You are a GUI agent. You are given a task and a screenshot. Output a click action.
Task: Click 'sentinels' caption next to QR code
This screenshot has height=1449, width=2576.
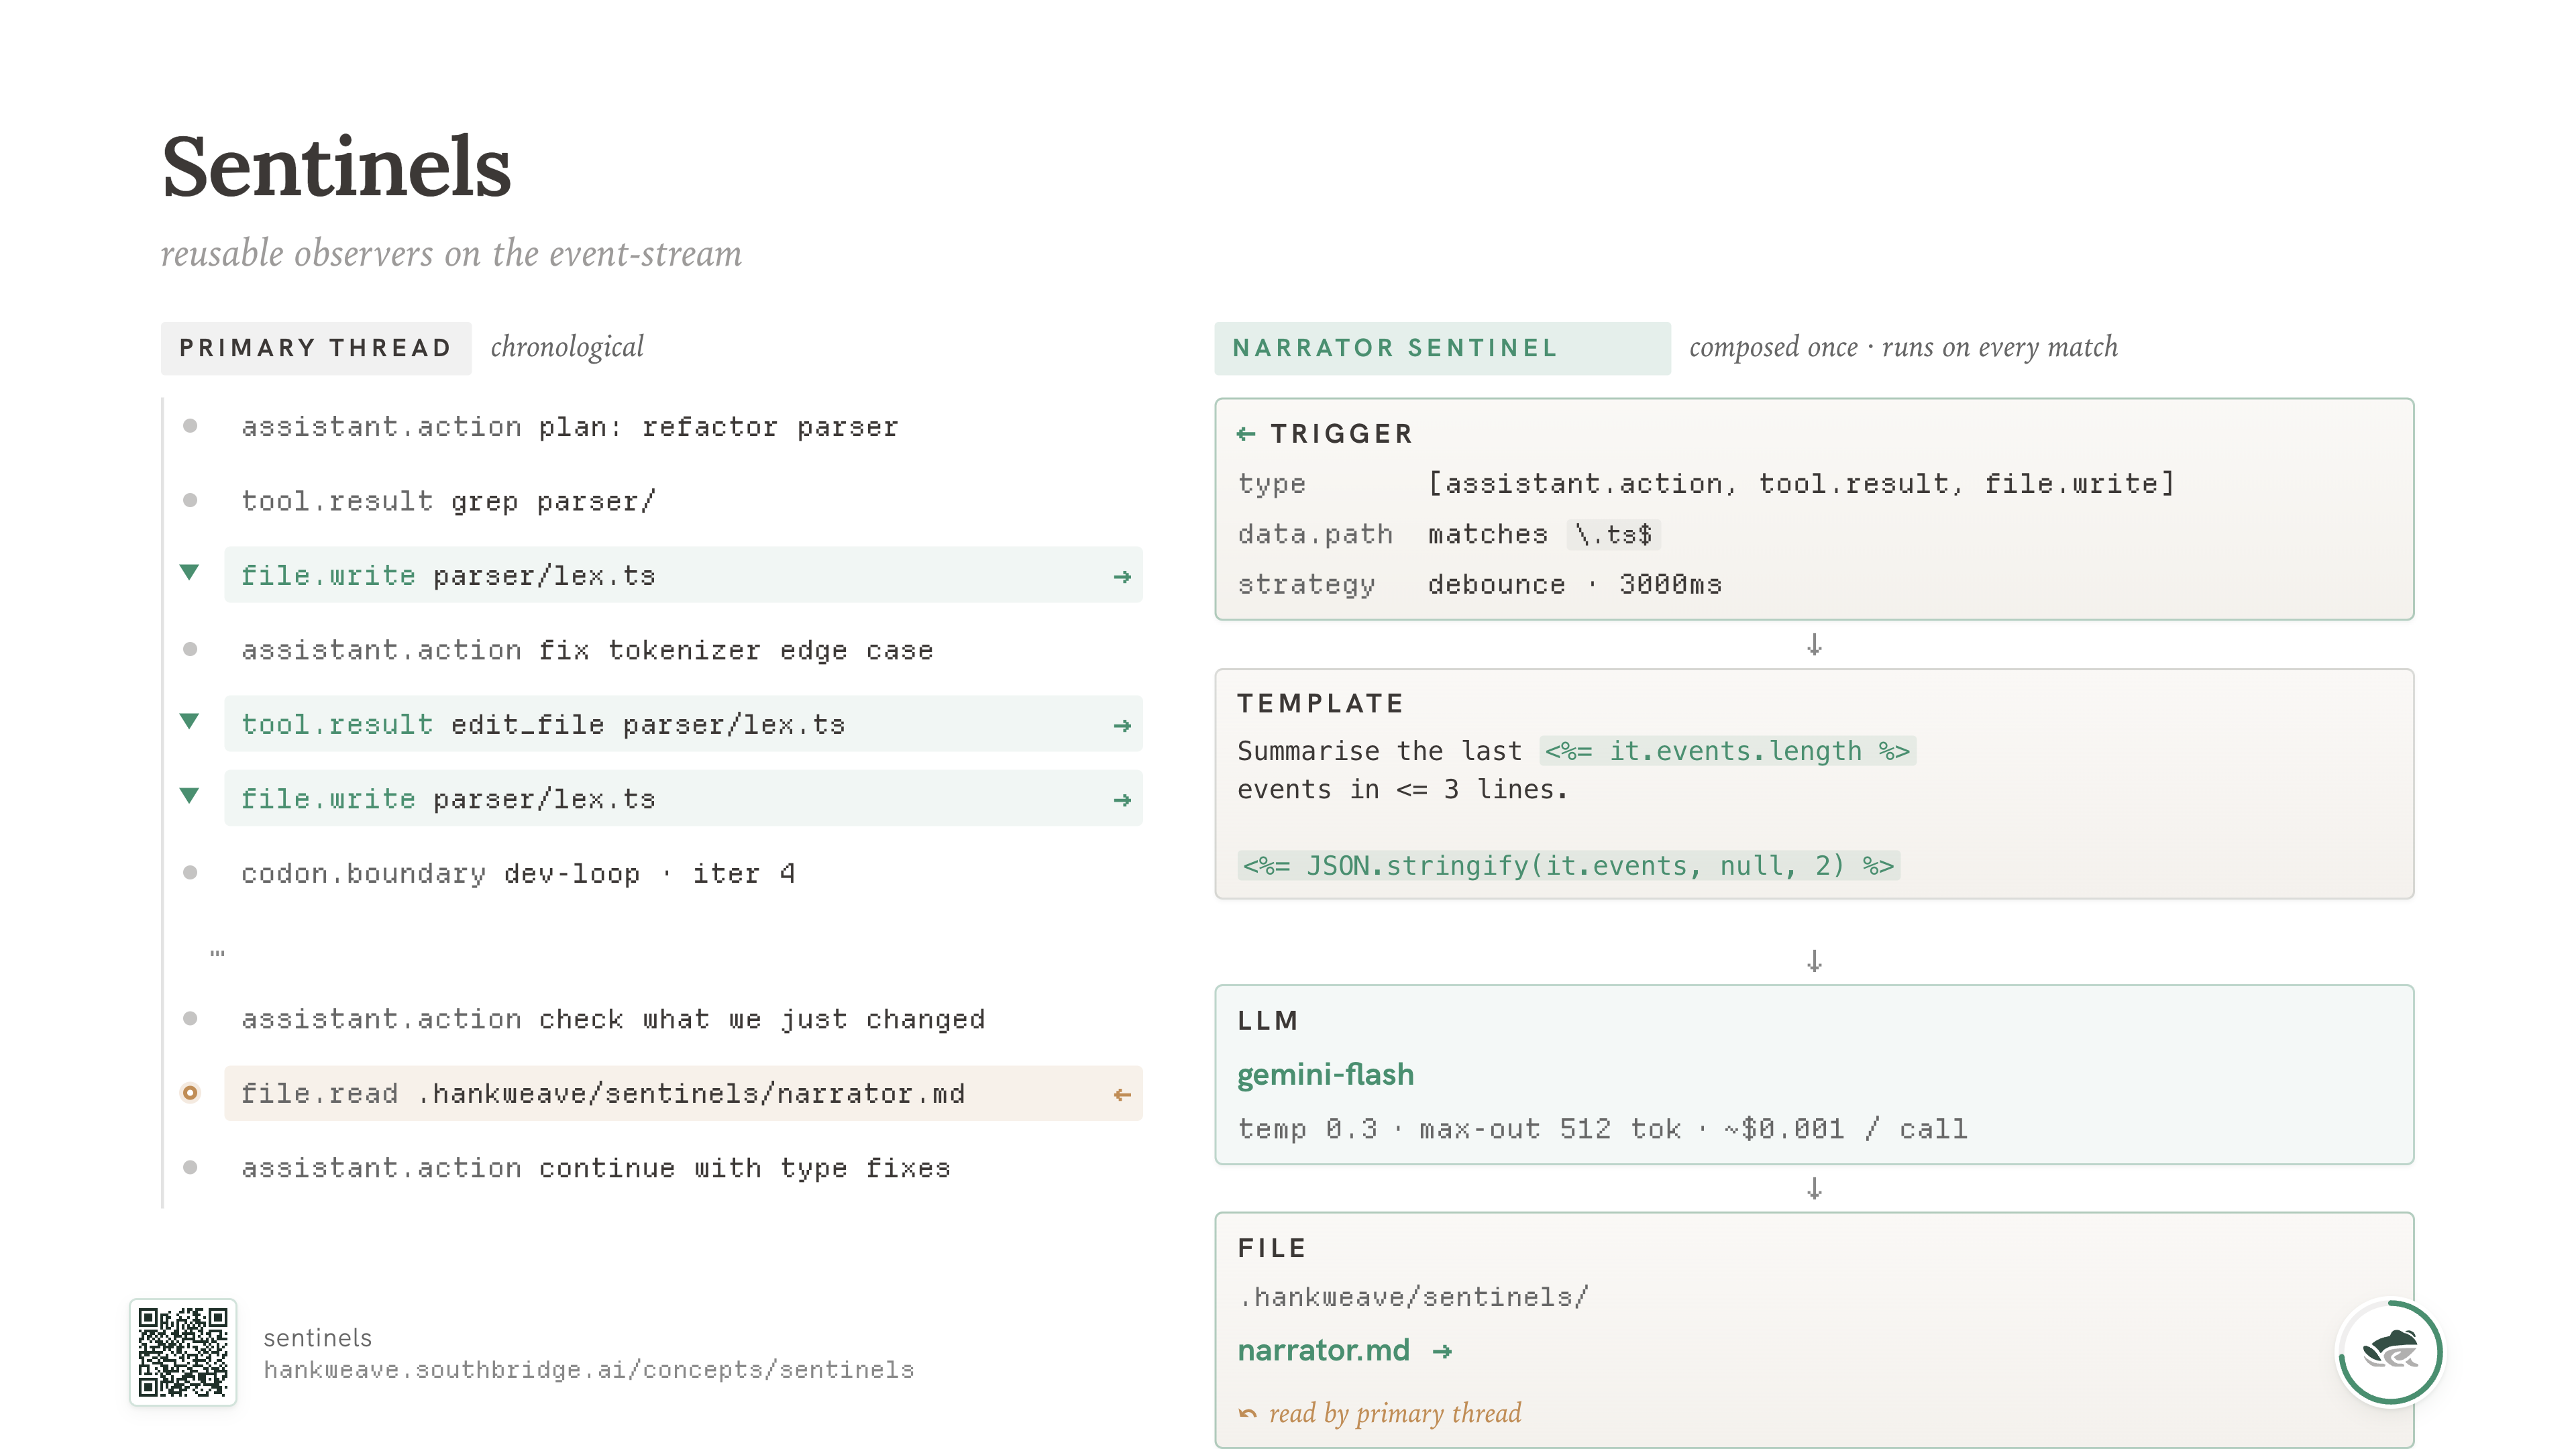(x=317, y=1338)
